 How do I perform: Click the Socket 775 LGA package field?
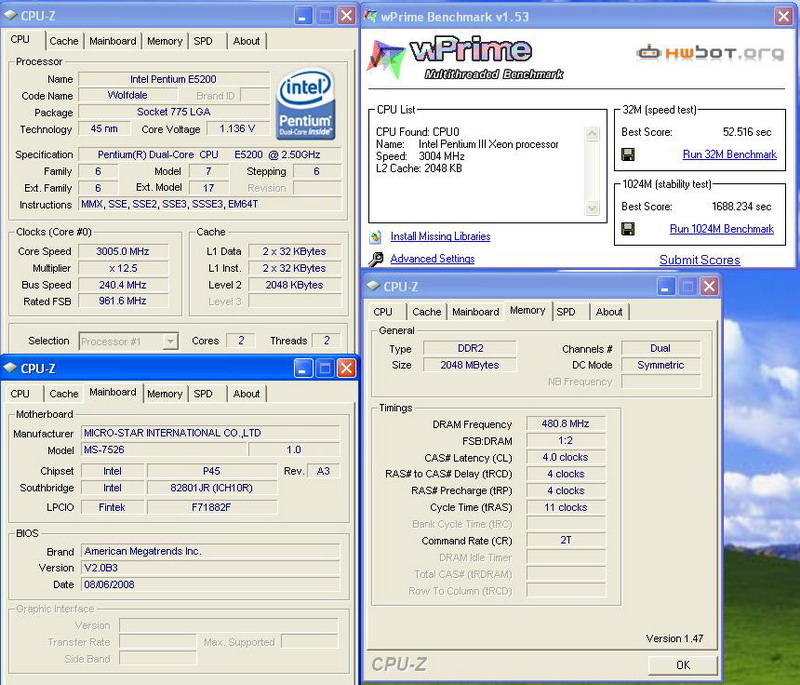pyautogui.click(x=173, y=112)
